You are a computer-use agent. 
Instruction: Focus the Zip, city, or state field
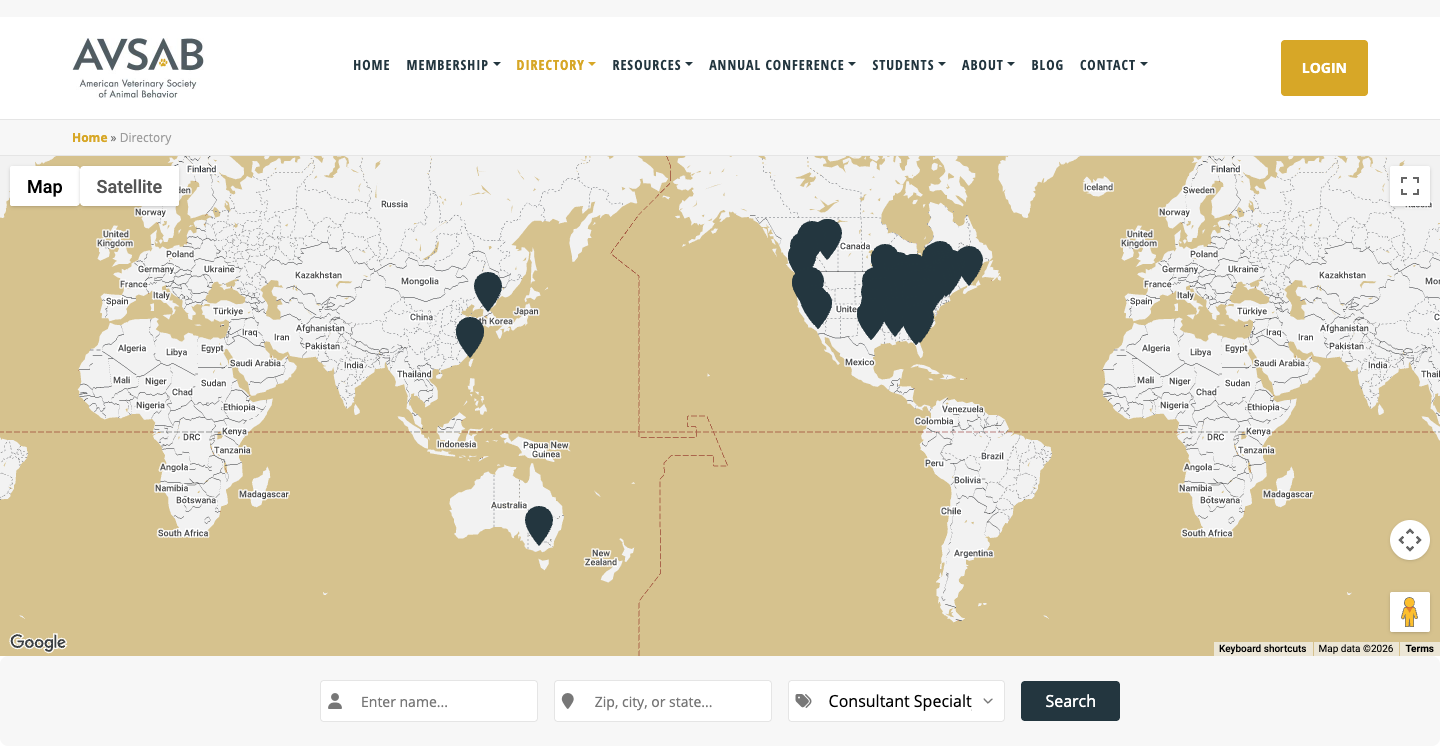(x=663, y=701)
